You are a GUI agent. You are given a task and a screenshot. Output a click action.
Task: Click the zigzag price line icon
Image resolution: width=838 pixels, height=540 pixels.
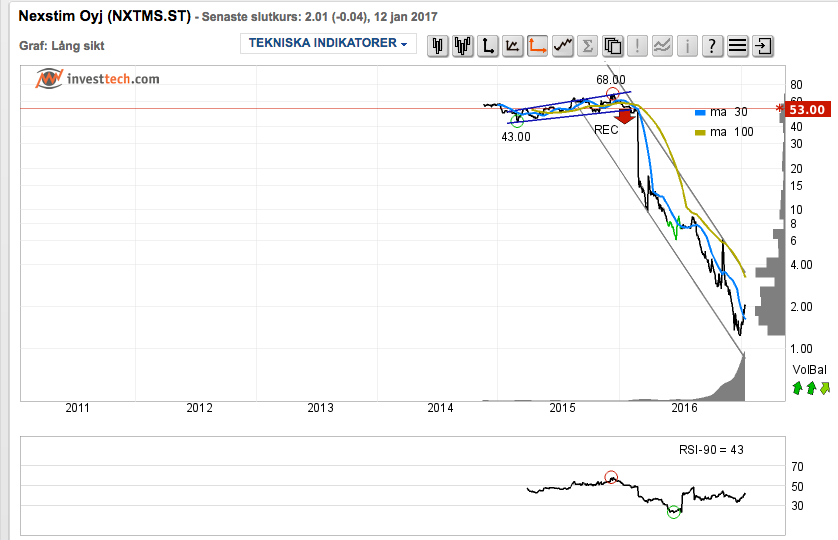(x=562, y=46)
